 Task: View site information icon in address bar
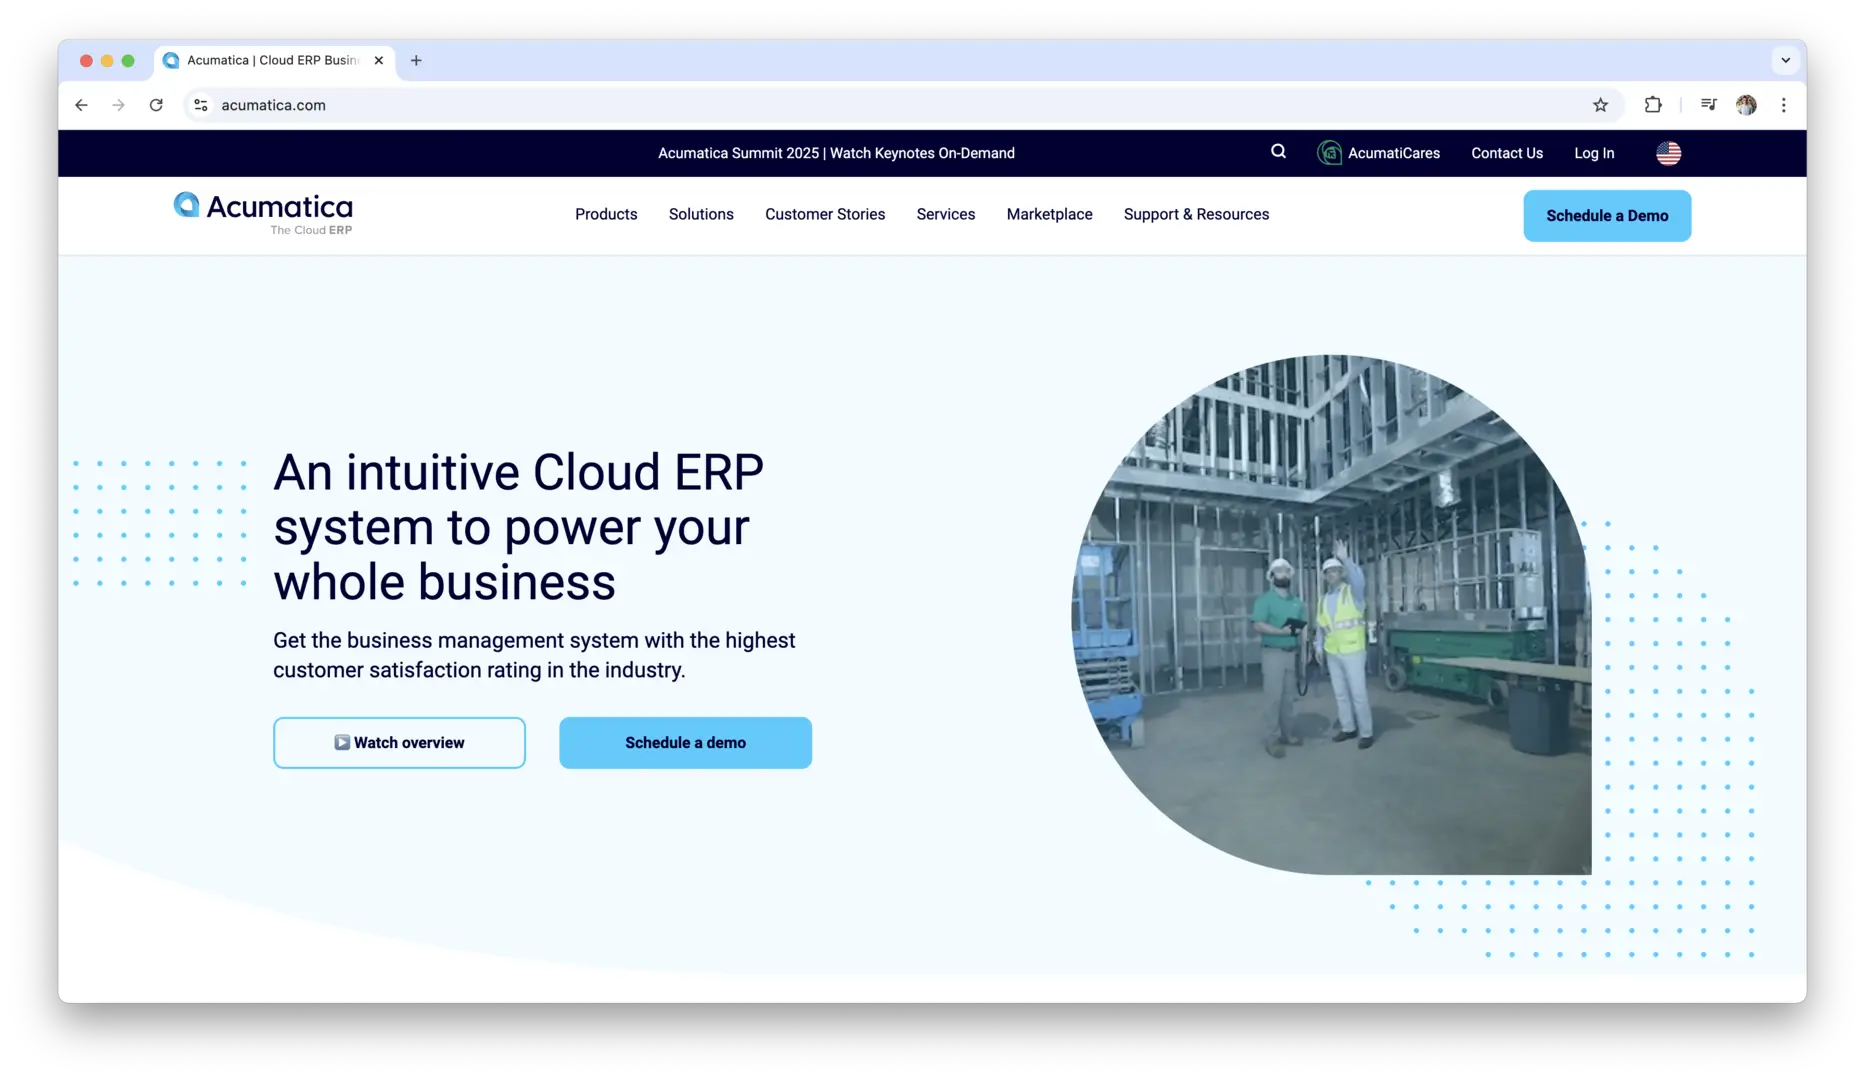point(201,105)
